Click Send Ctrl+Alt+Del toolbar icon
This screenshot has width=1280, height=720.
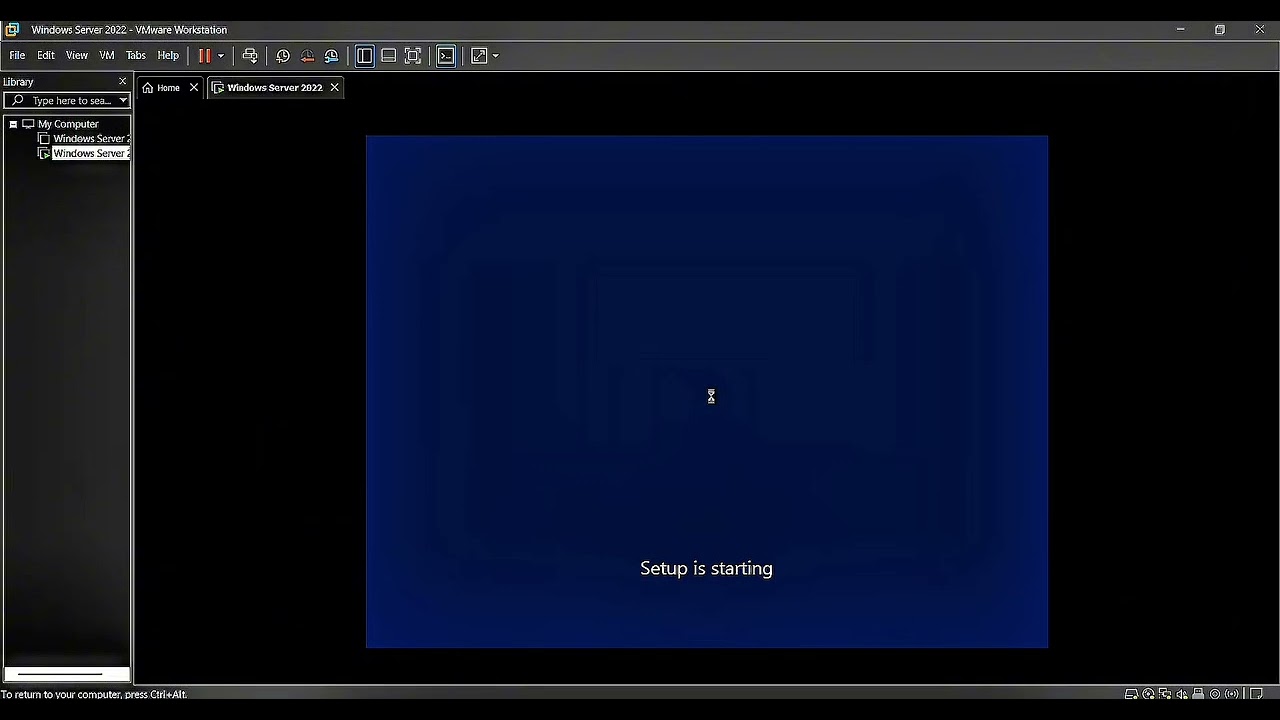[x=250, y=56]
